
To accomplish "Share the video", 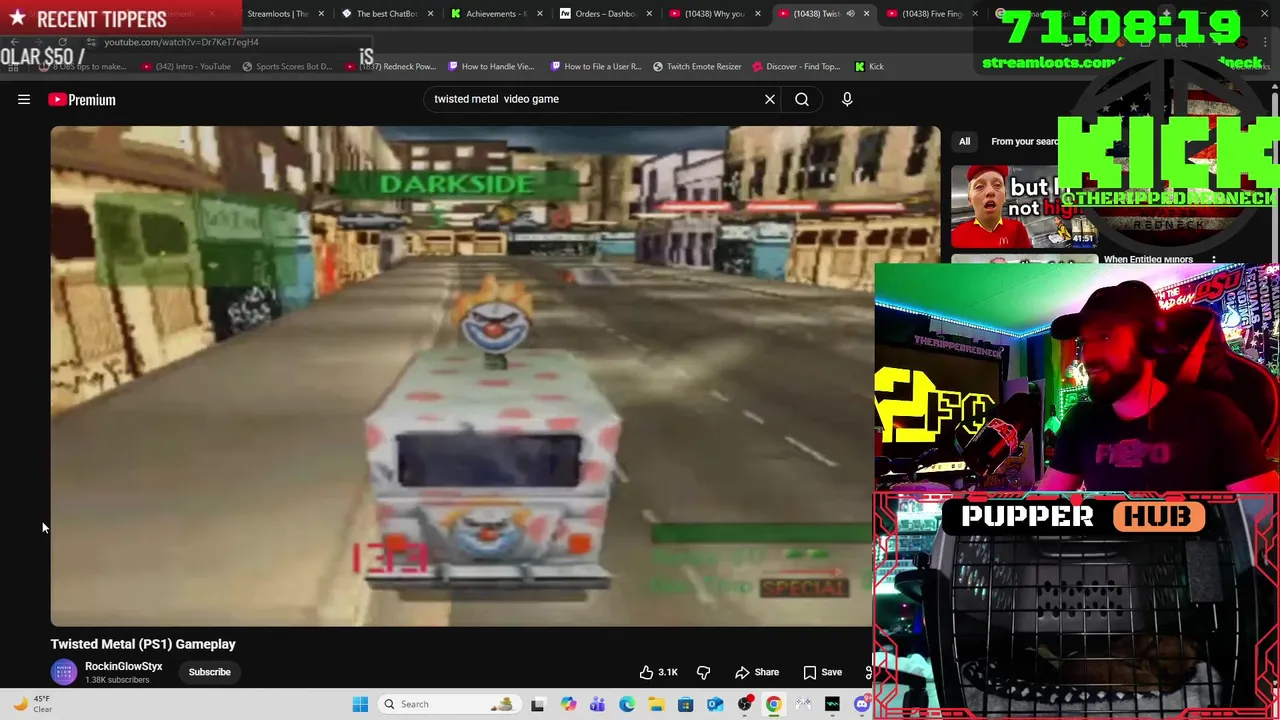I will tap(757, 672).
